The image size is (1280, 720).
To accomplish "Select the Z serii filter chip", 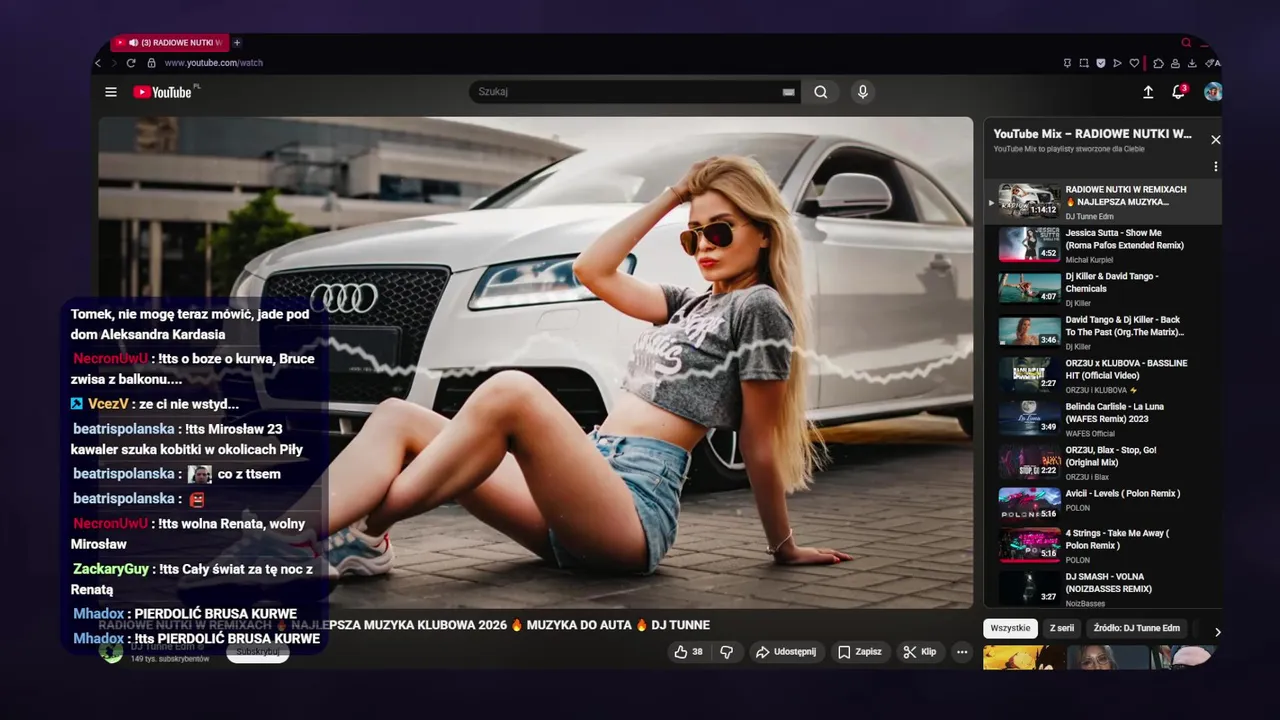I will point(1062,628).
